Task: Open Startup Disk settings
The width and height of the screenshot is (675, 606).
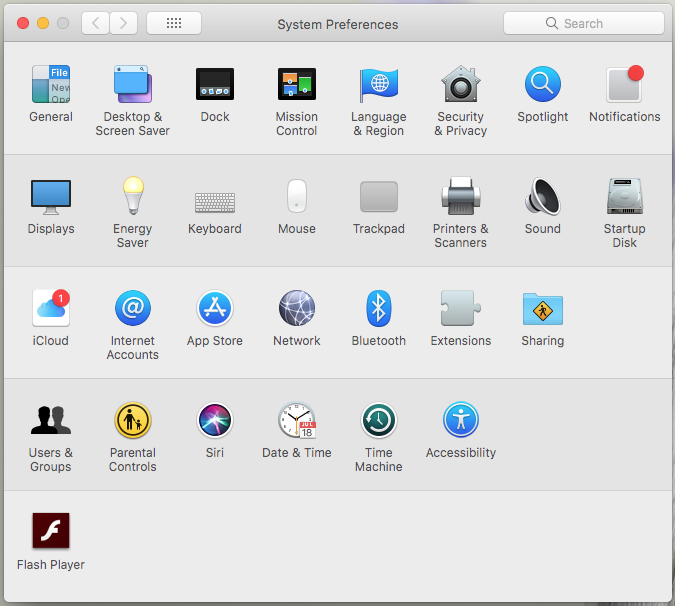Action: pyautogui.click(x=625, y=196)
